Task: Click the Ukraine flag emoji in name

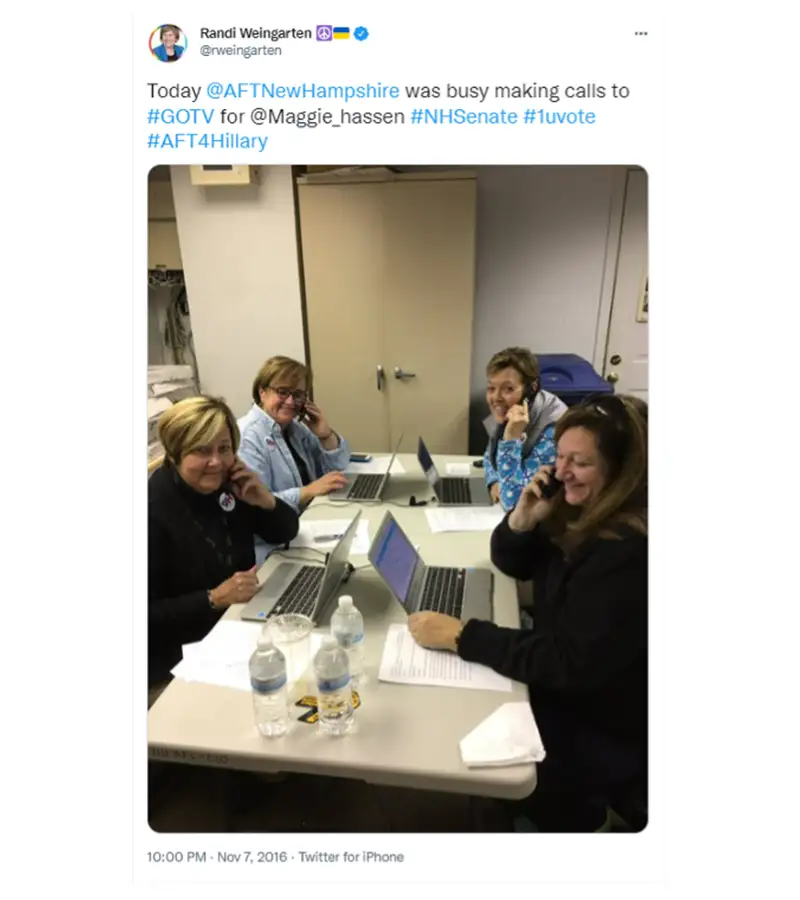Action: tap(341, 33)
